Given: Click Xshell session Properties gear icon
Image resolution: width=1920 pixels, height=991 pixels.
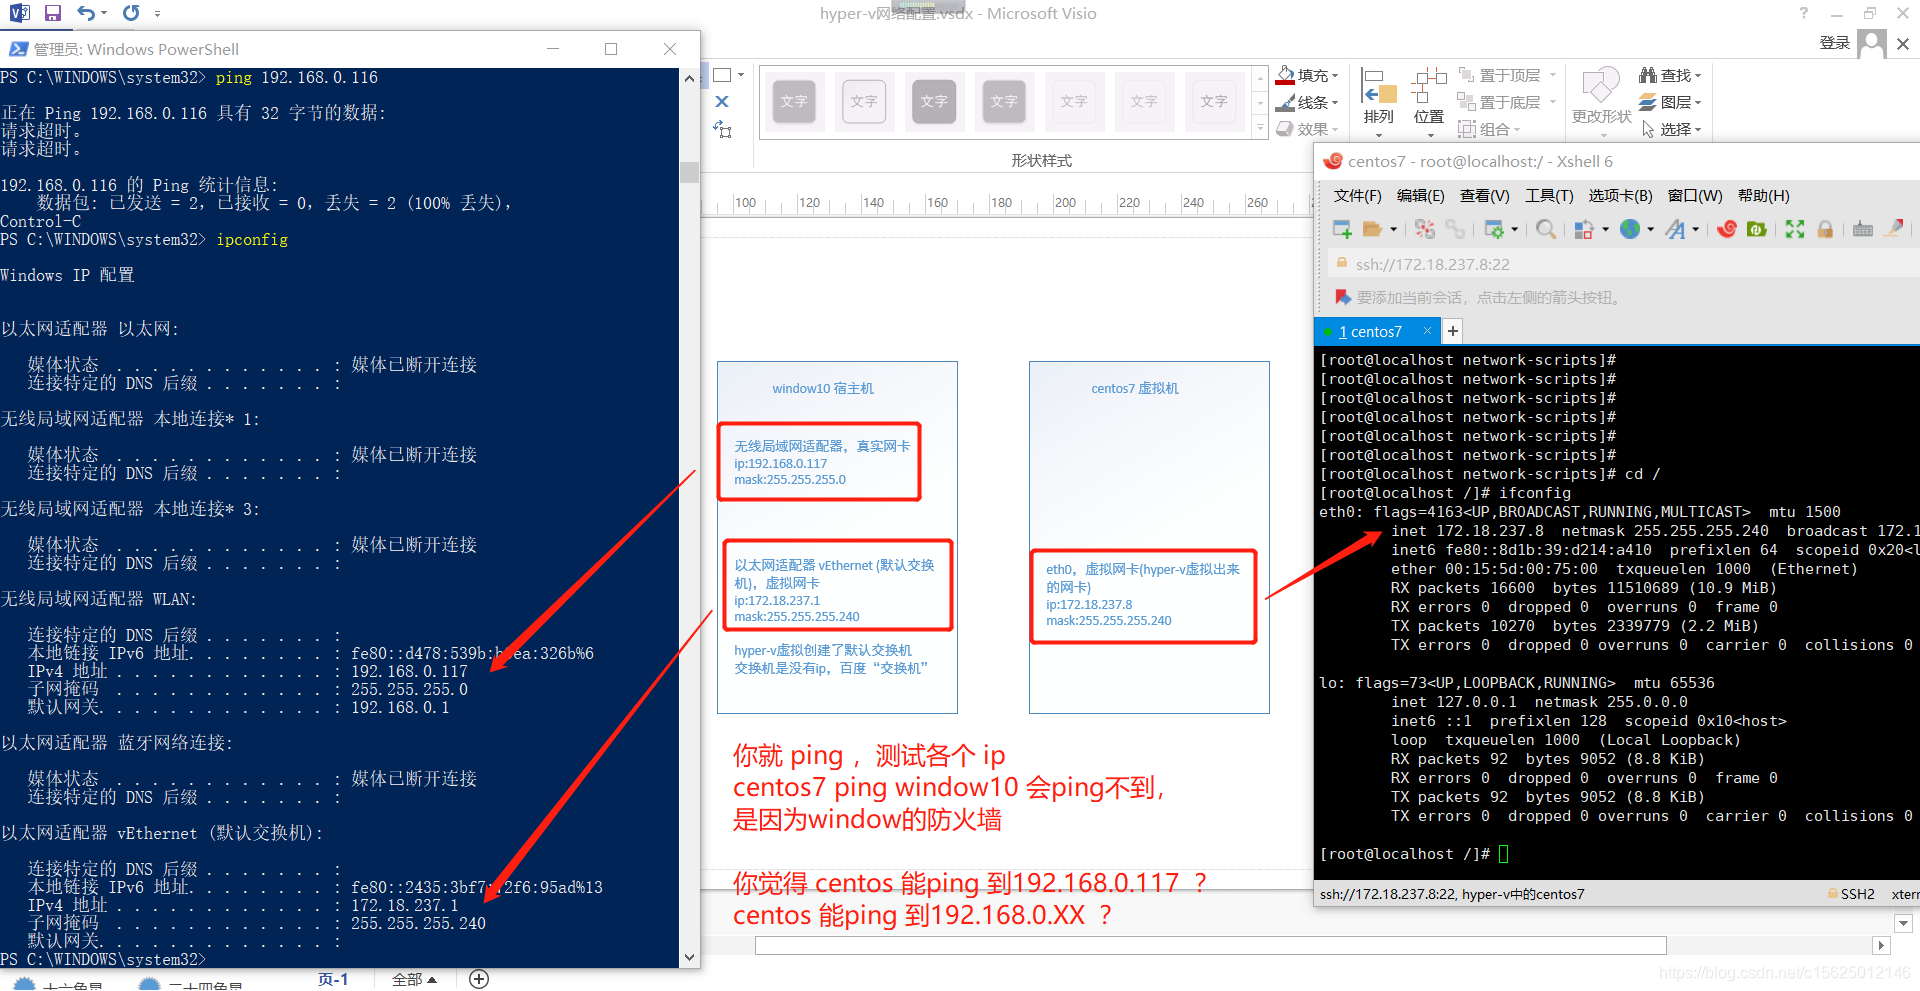Looking at the screenshot, I should pyautogui.click(x=1494, y=230).
